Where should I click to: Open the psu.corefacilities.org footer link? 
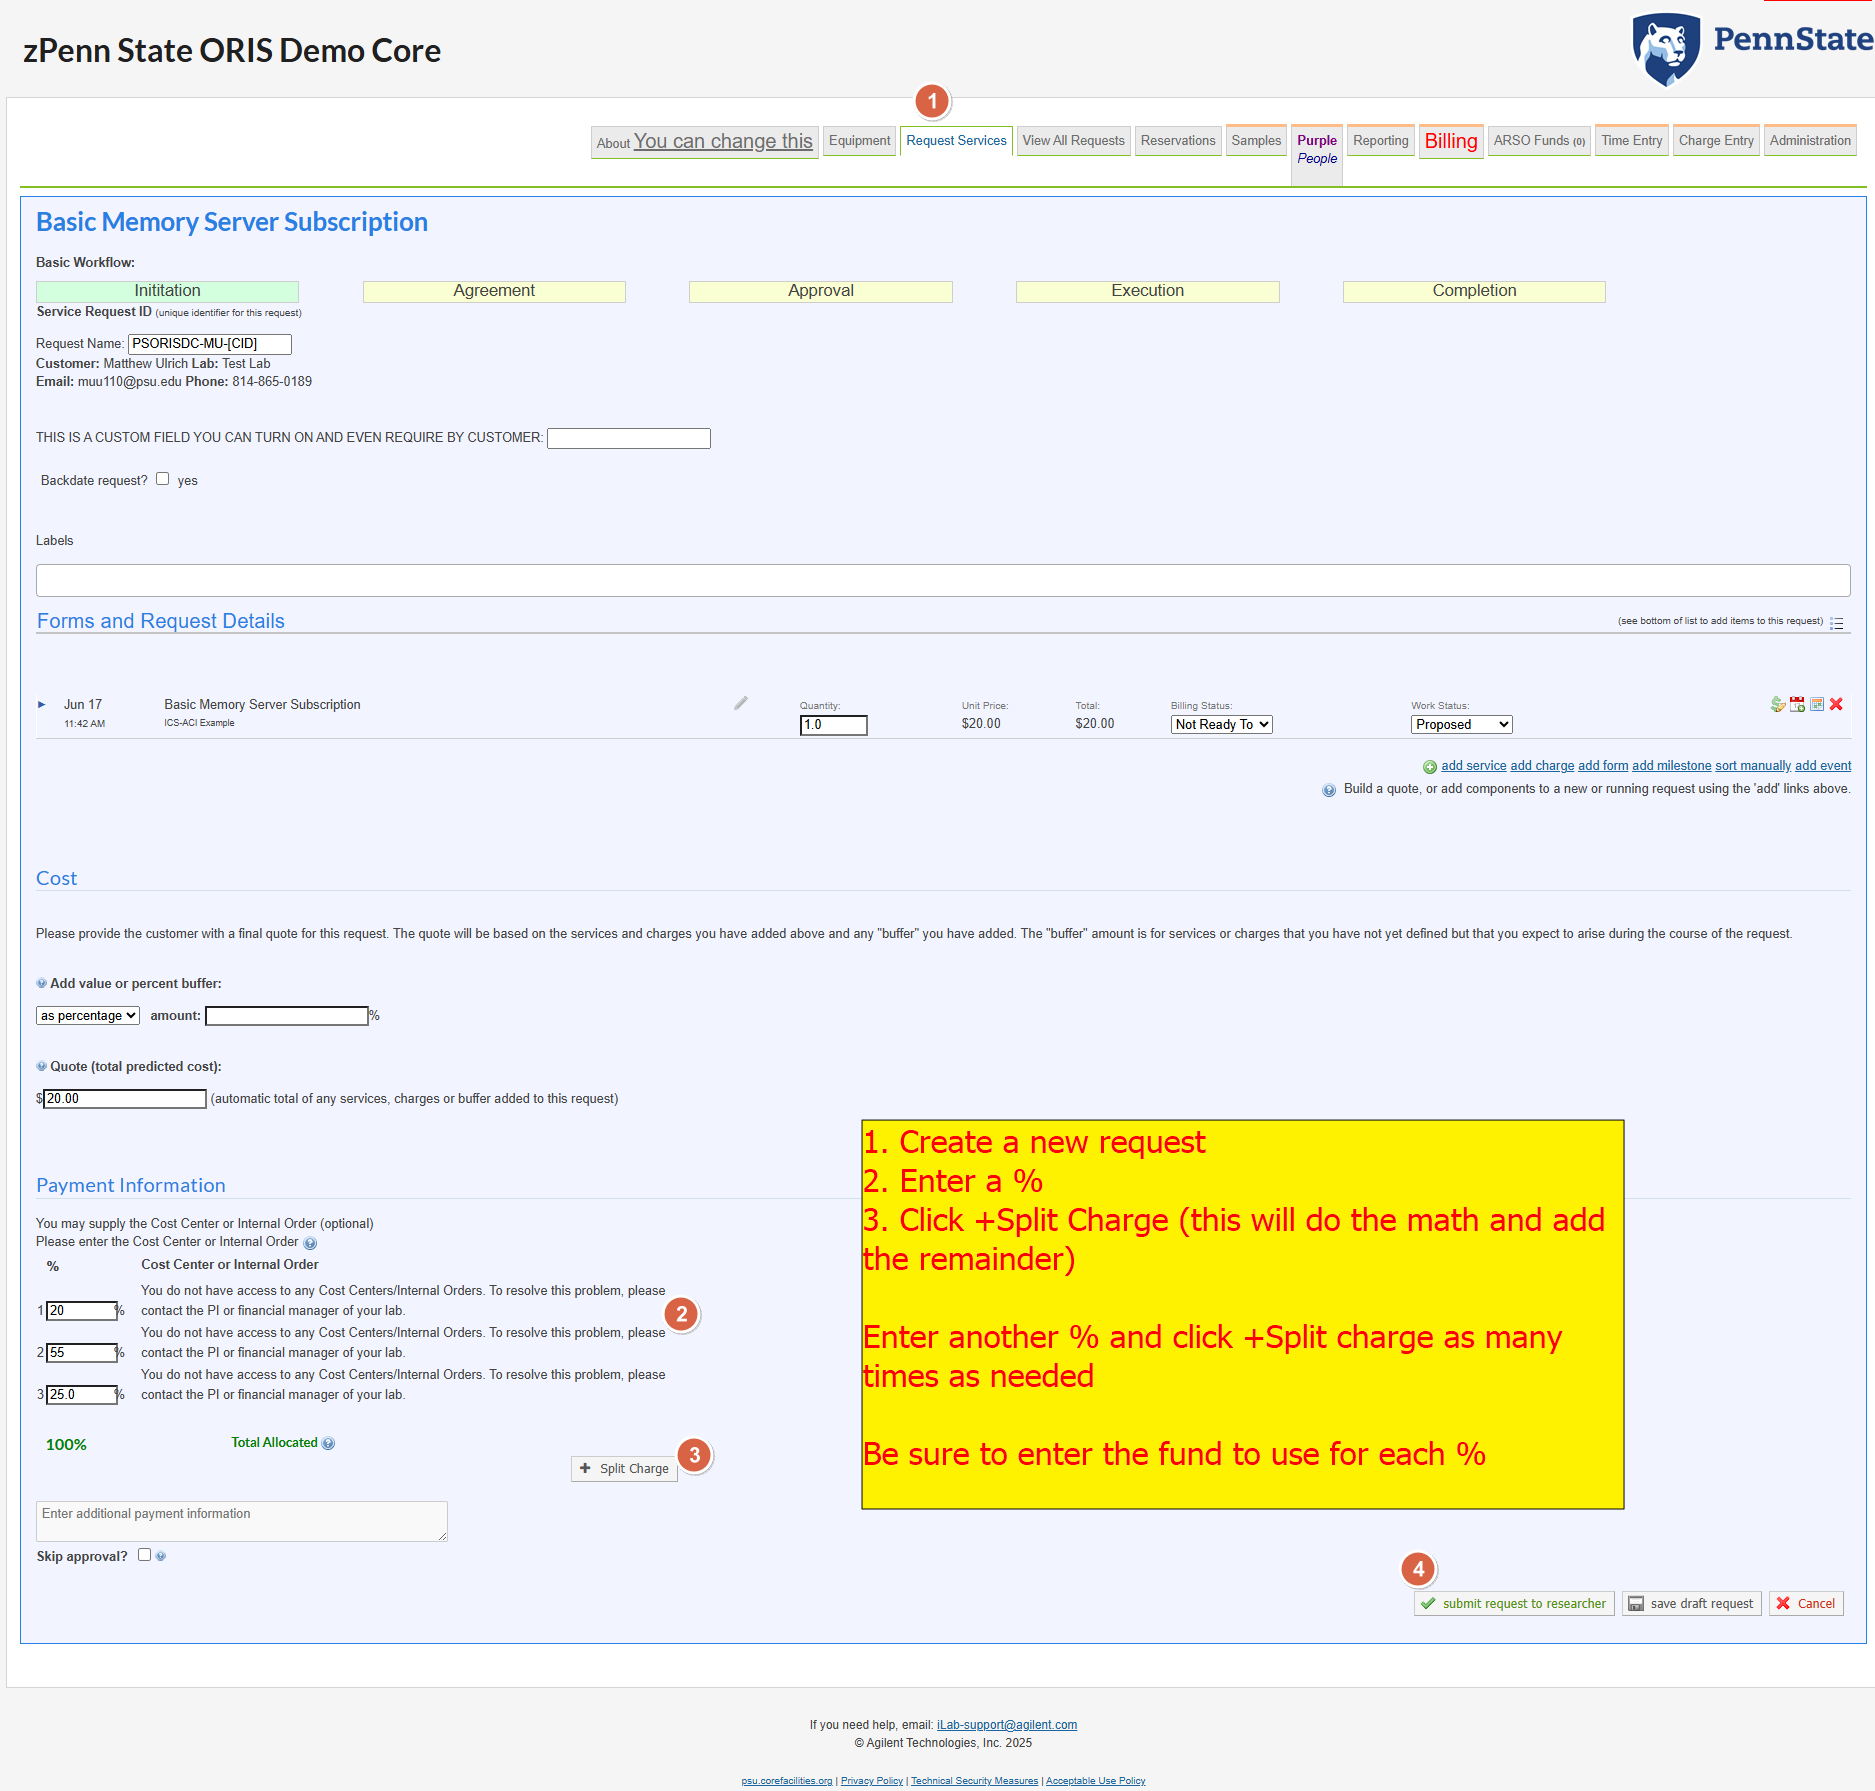click(787, 1781)
